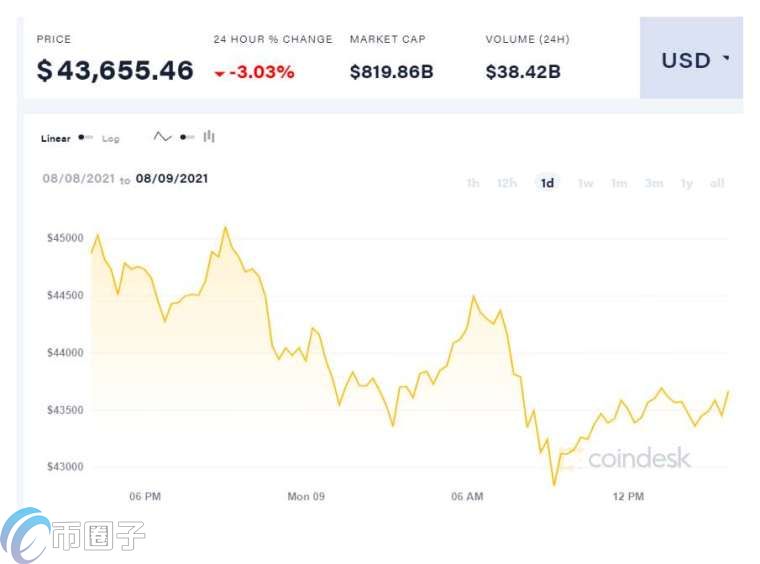
Task: Select the candlestick bar chart icon
Action: pos(209,137)
